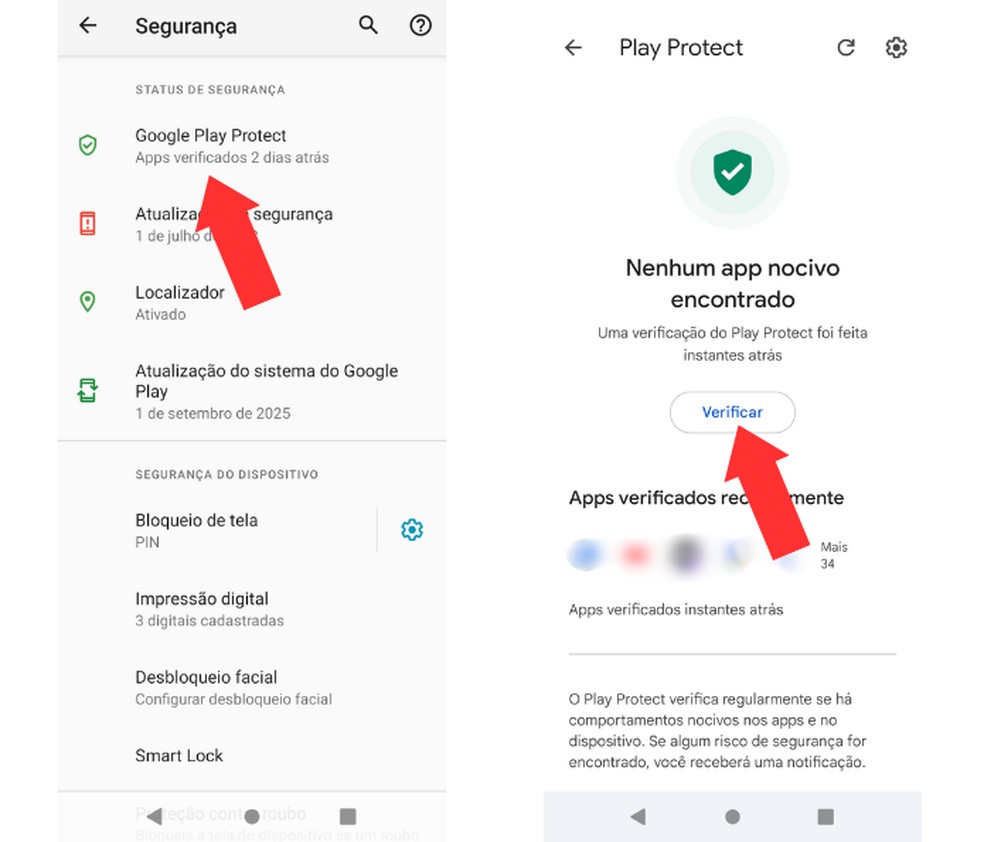This screenshot has height=842, width=984.
Task: Tap Android back triangle on Play Protect screen
Action: [638, 816]
